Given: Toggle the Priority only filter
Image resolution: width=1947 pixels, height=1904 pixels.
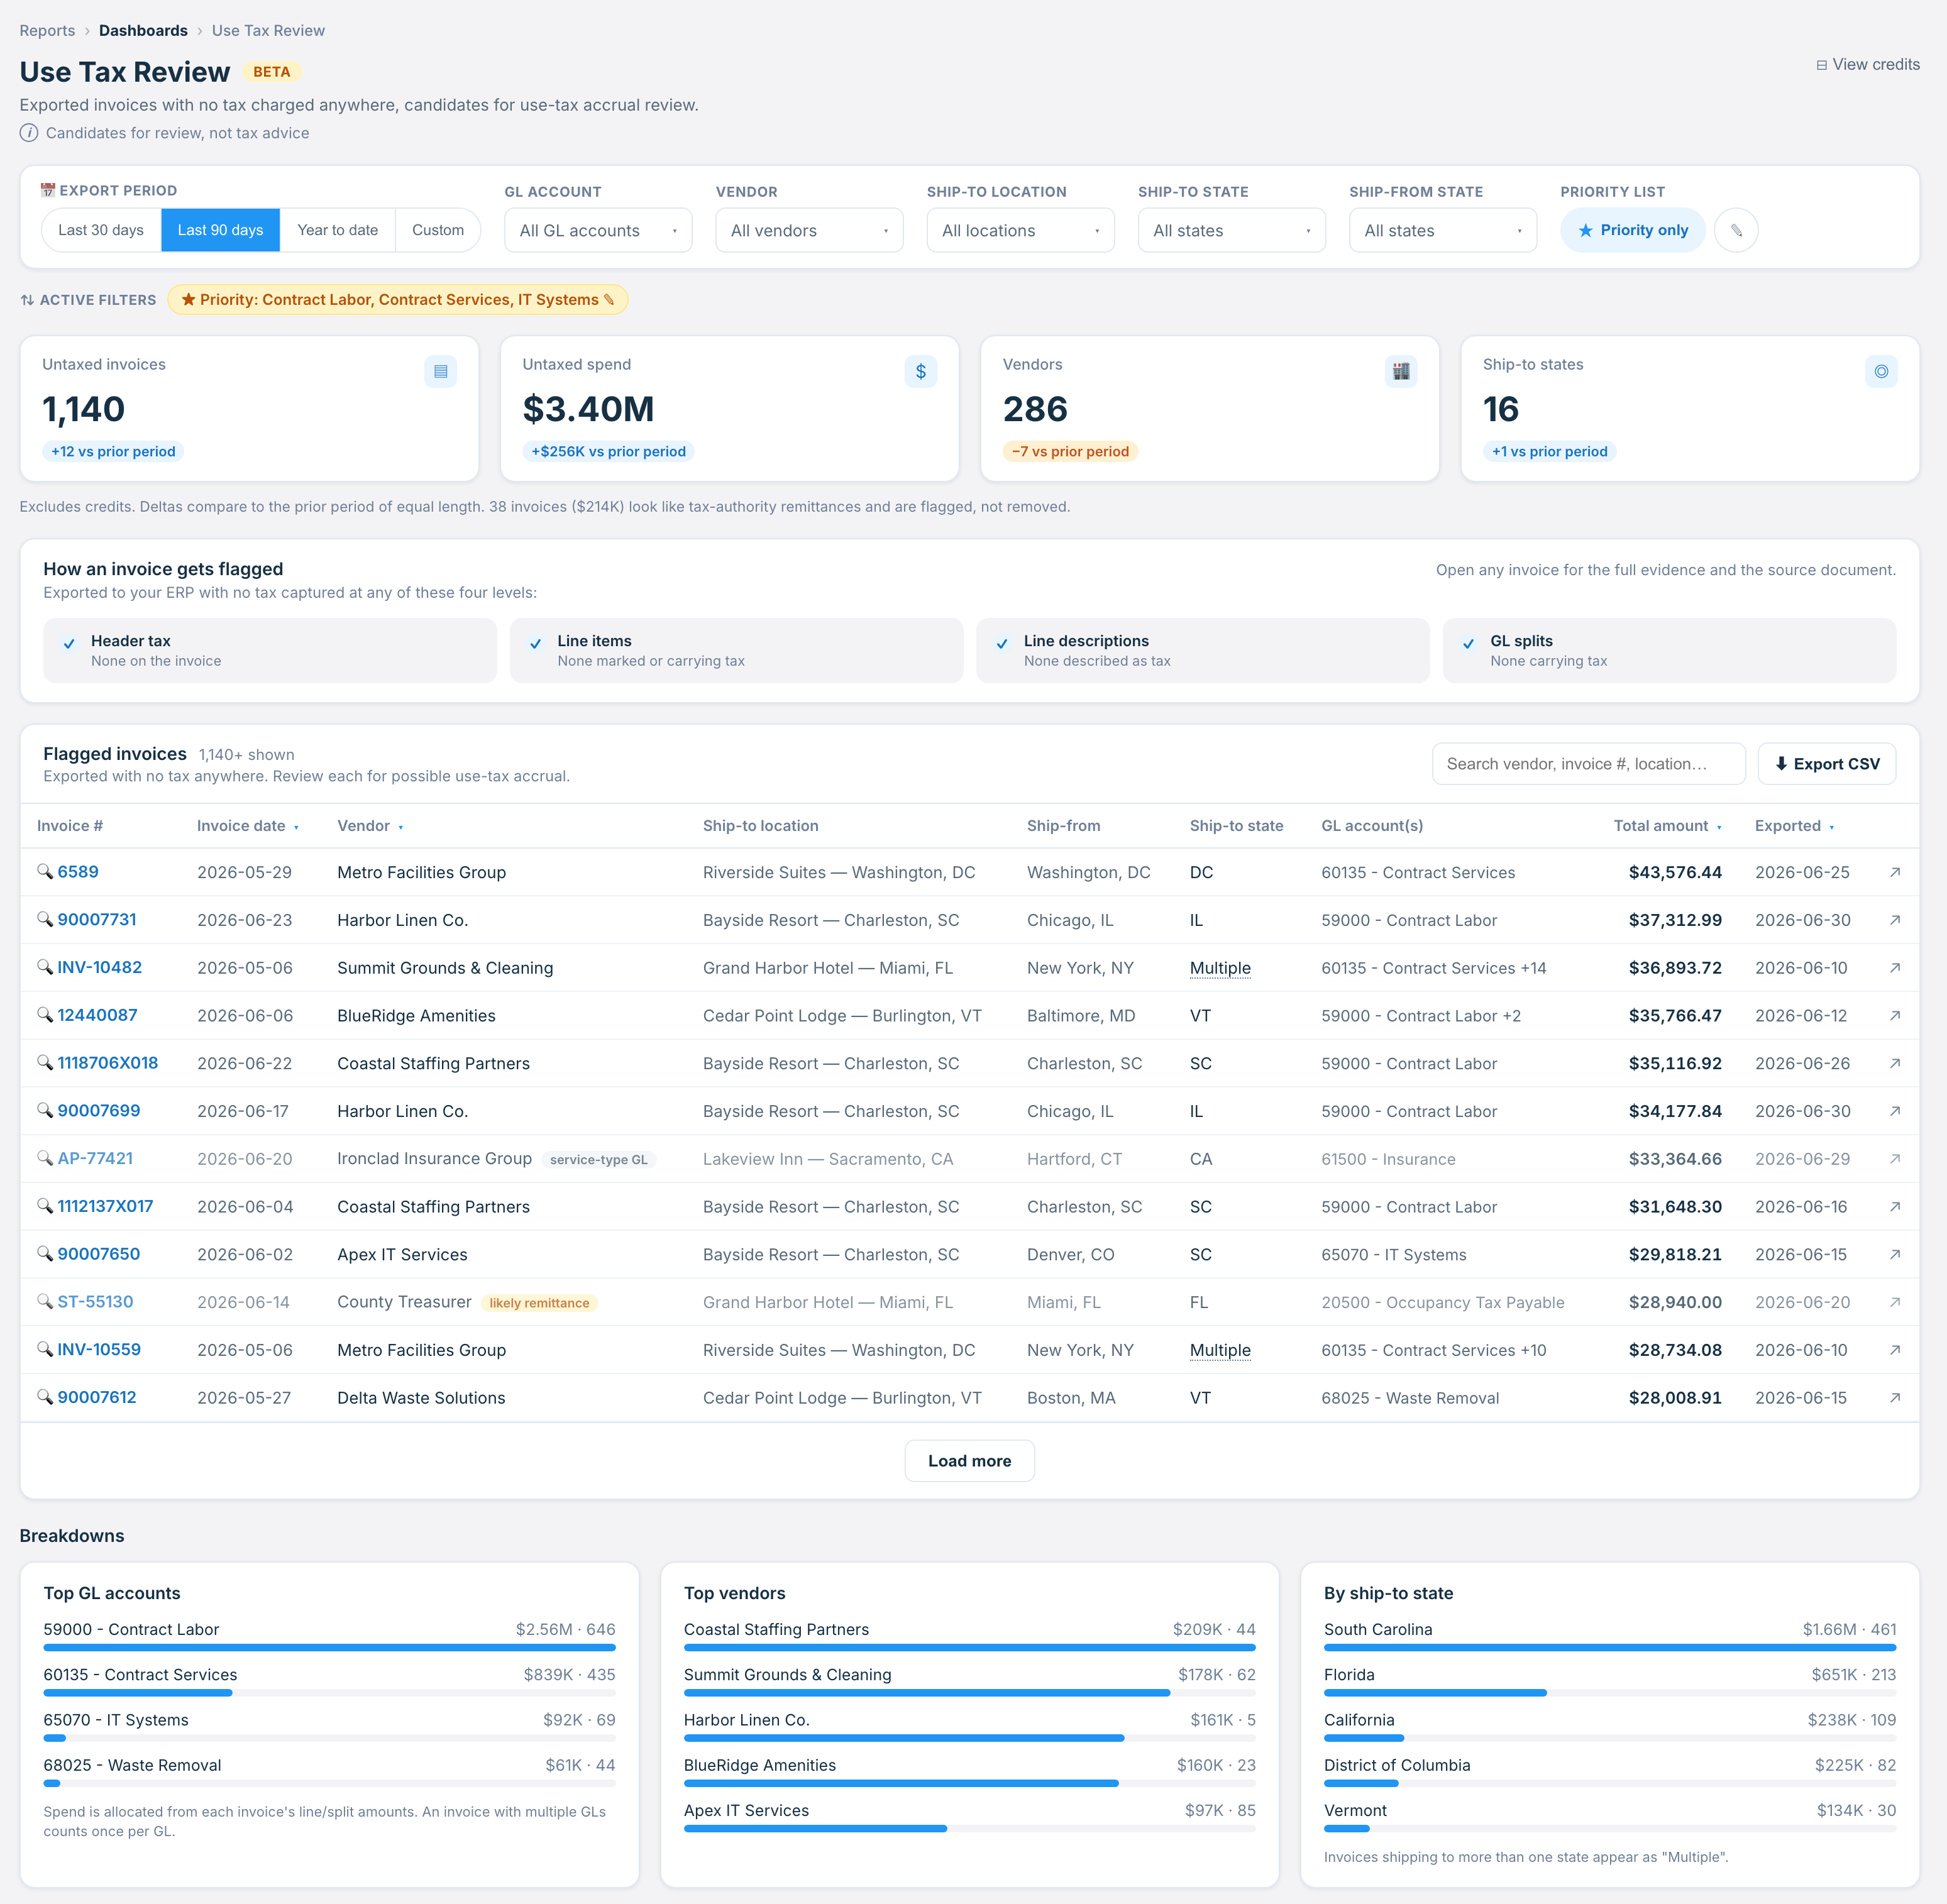Looking at the screenshot, I should pyautogui.click(x=1632, y=230).
